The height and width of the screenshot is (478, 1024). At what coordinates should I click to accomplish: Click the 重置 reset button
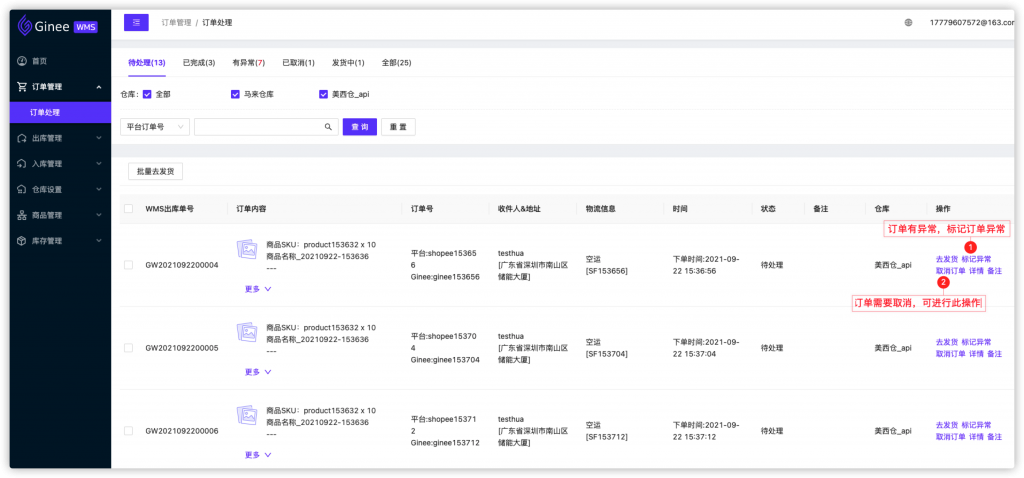398,127
